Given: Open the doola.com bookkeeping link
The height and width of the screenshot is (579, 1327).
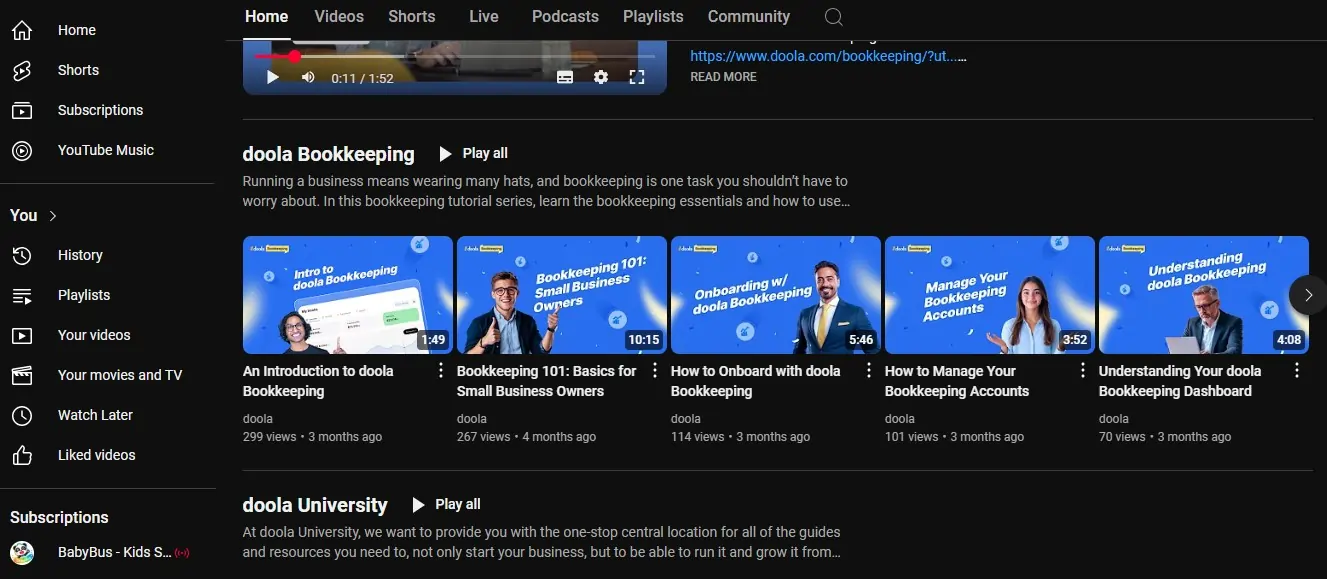Looking at the screenshot, I should coord(828,57).
